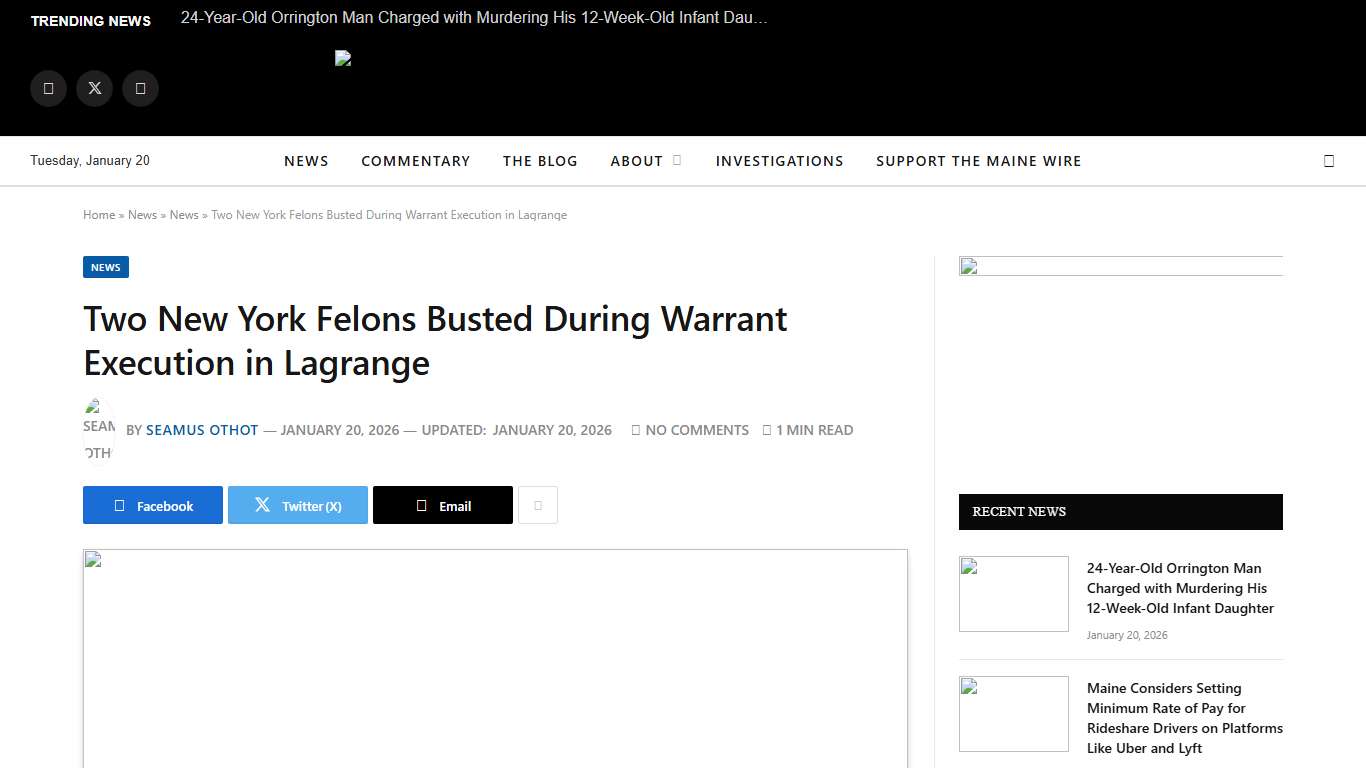1366x768 pixels.
Task: Open the Instagram icon in the top header
Action: coord(140,88)
